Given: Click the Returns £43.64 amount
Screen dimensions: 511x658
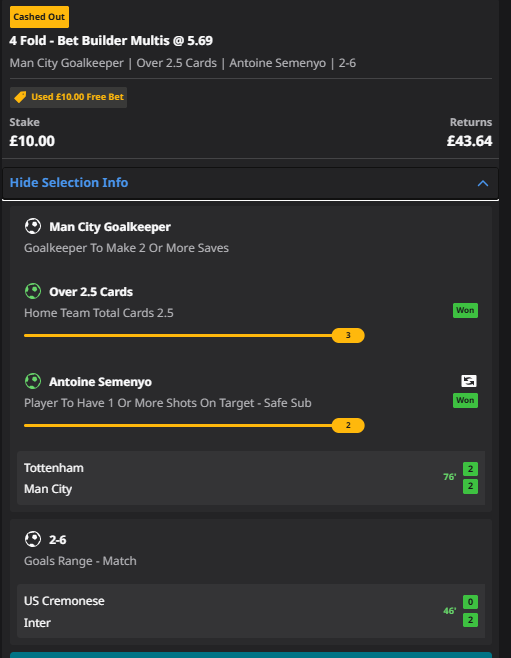Looking at the screenshot, I should point(469,141).
